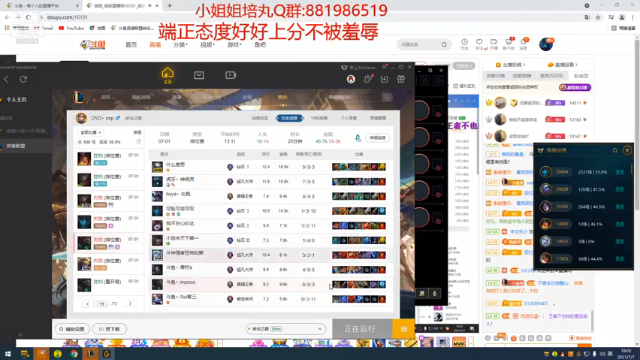Open Chrome from Windows taskbar

(74, 354)
